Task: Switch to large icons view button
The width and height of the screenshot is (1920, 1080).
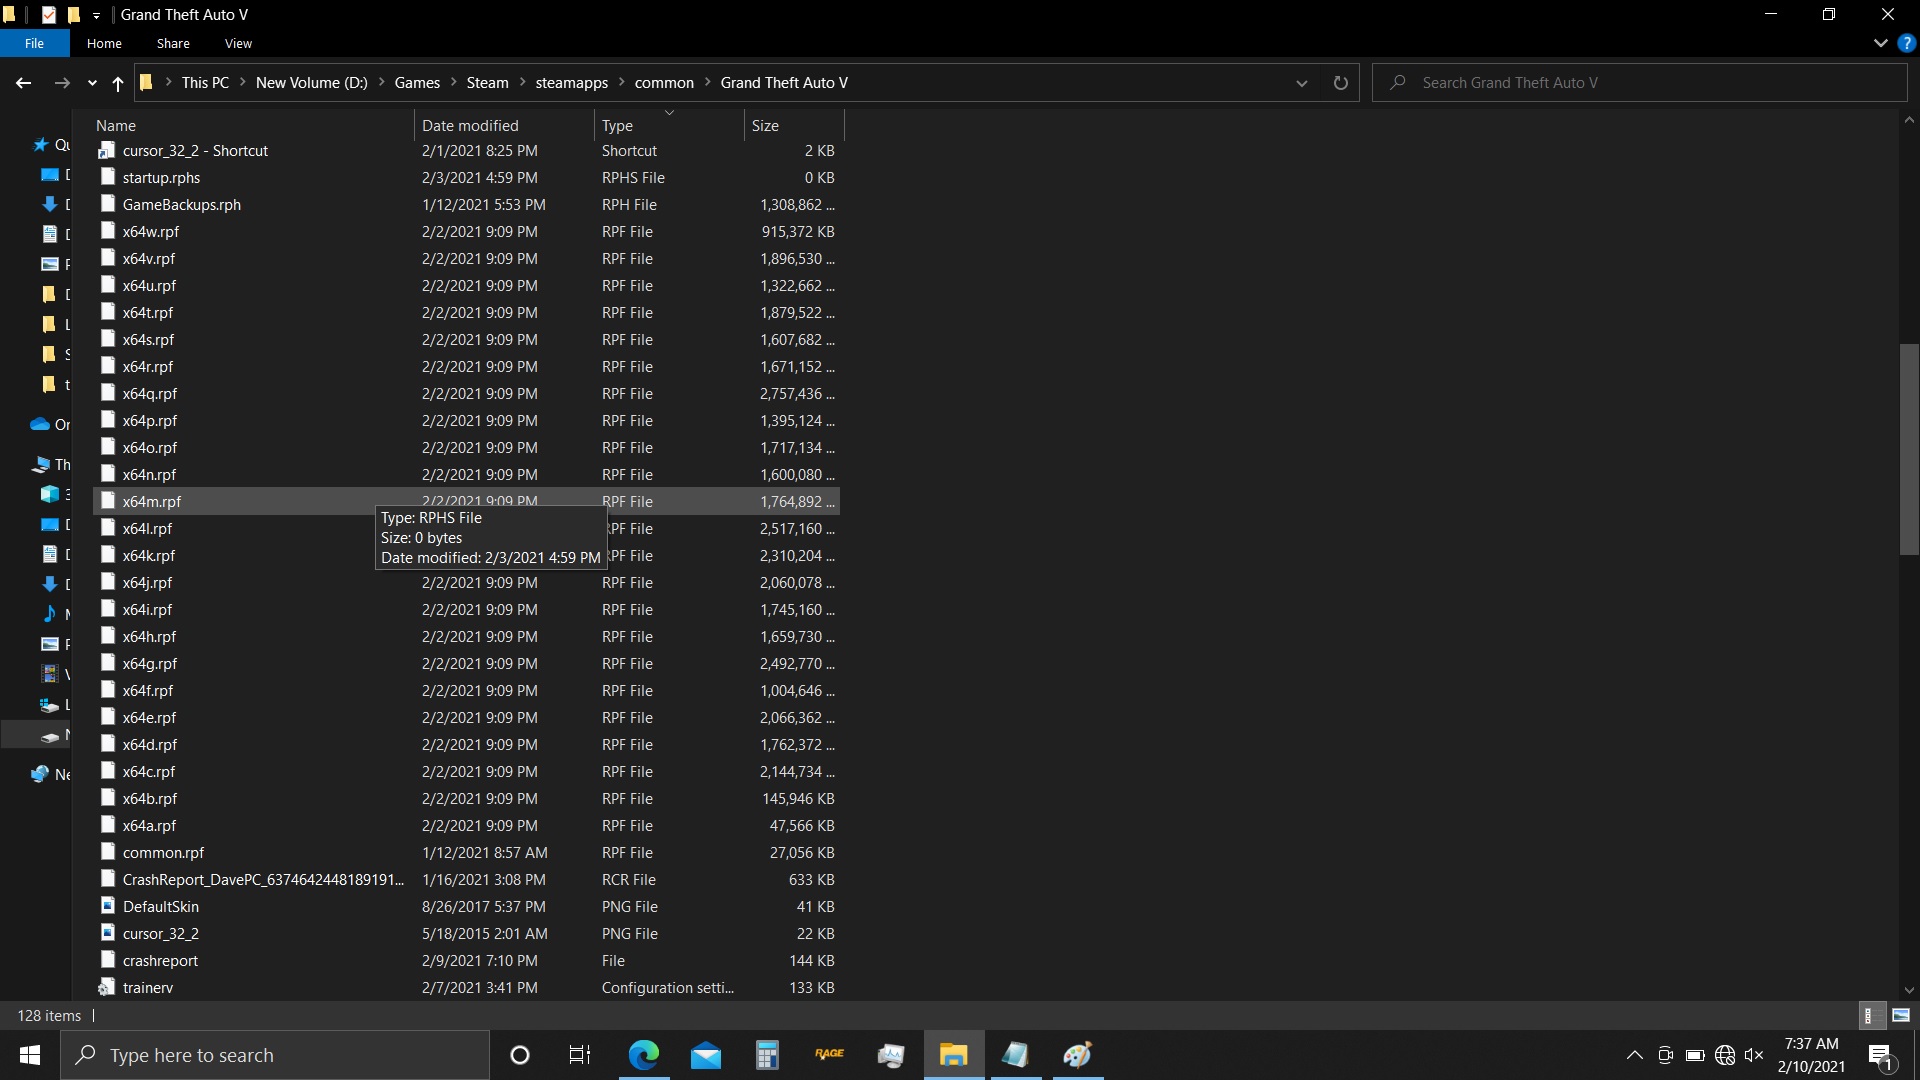Action: 1901,1015
